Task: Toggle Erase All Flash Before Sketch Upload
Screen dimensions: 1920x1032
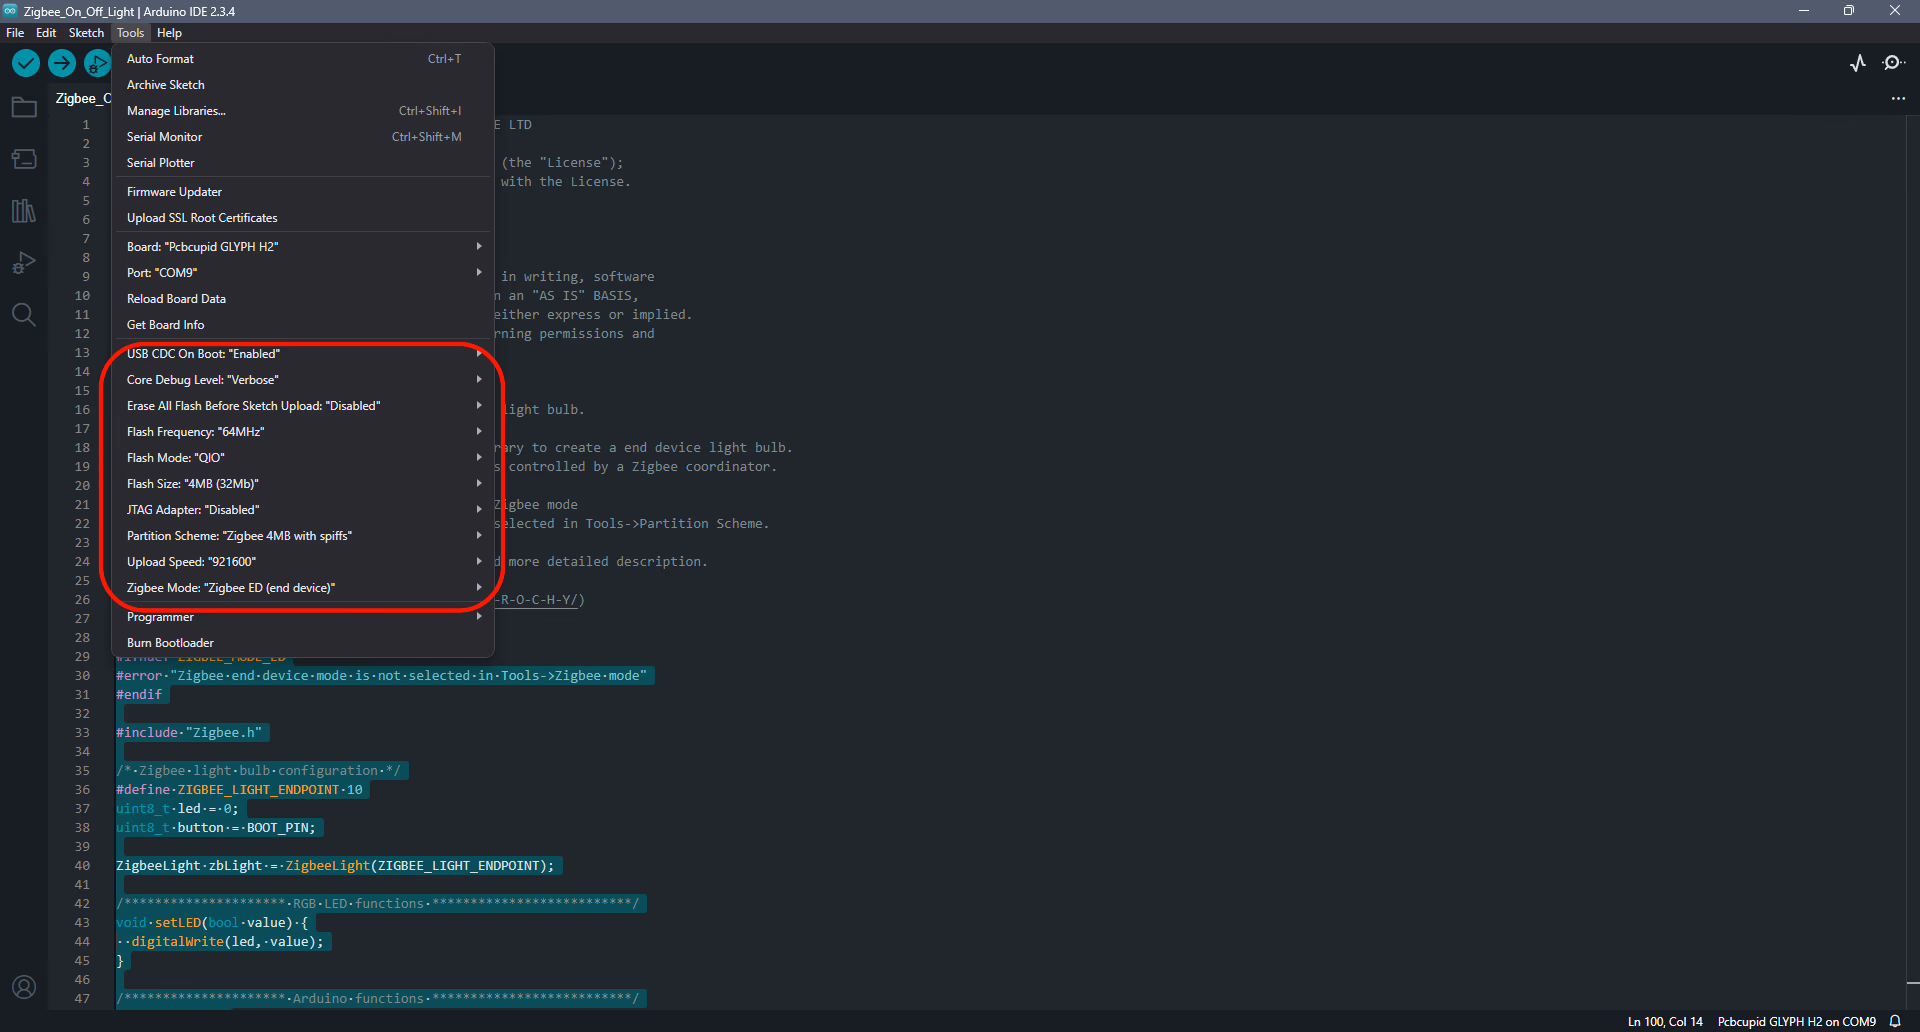Action: [x=253, y=405]
